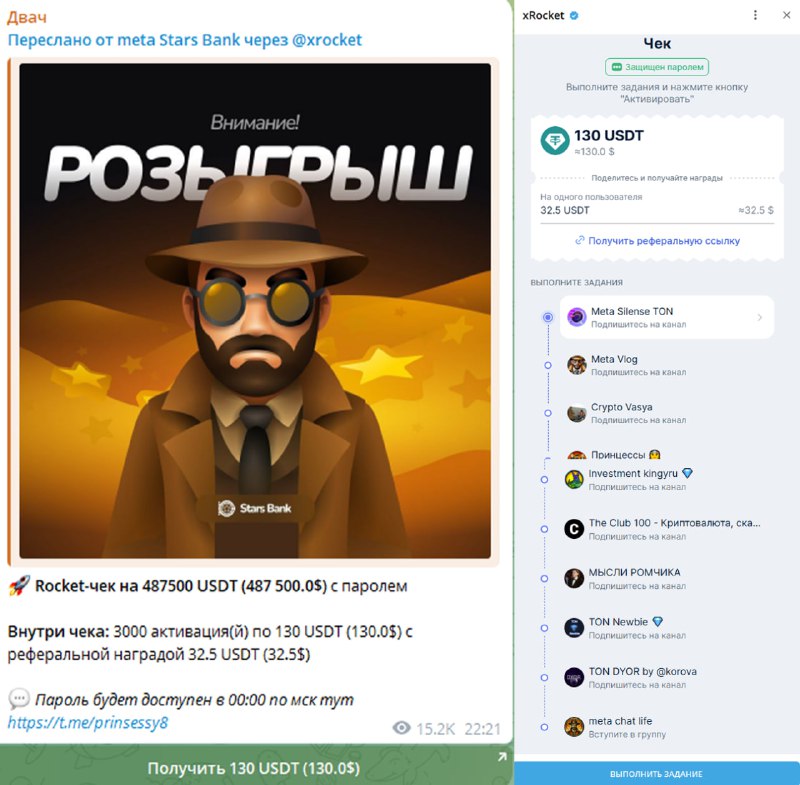Click the Двач channel name
800x785 pixels.
tap(27, 17)
